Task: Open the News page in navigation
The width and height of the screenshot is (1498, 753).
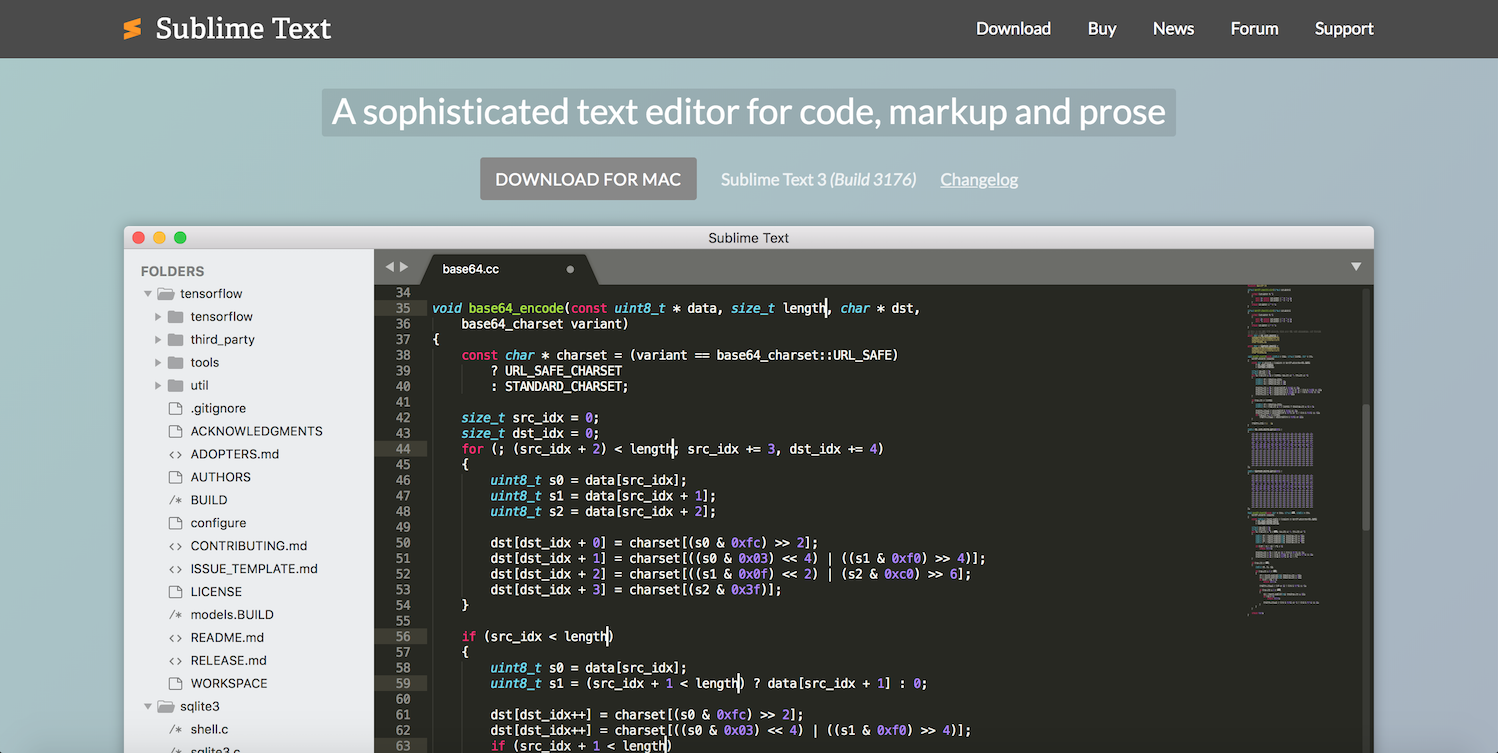Action: tap(1173, 29)
